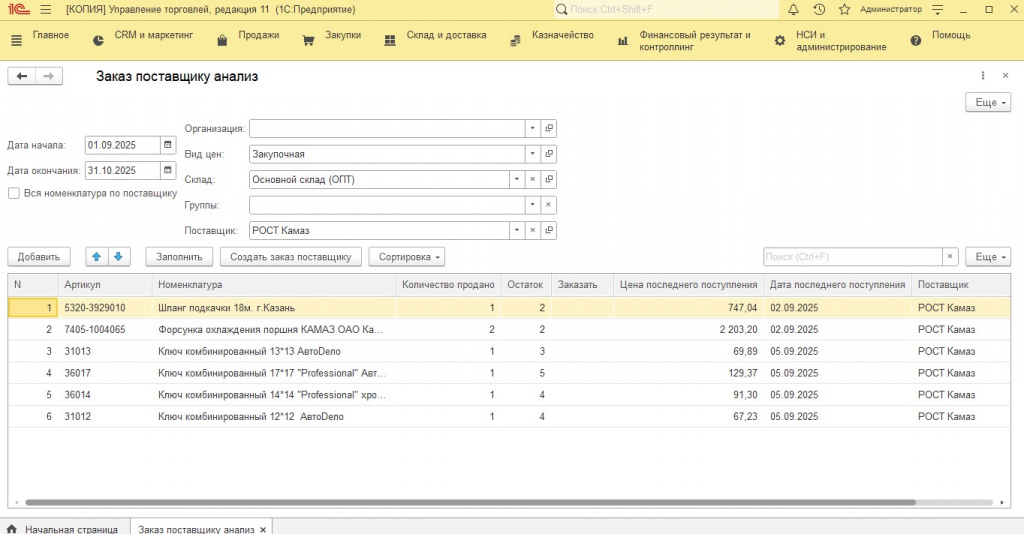Expand the Склад dropdown
1024x534 pixels.
pyautogui.click(x=517, y=180)
